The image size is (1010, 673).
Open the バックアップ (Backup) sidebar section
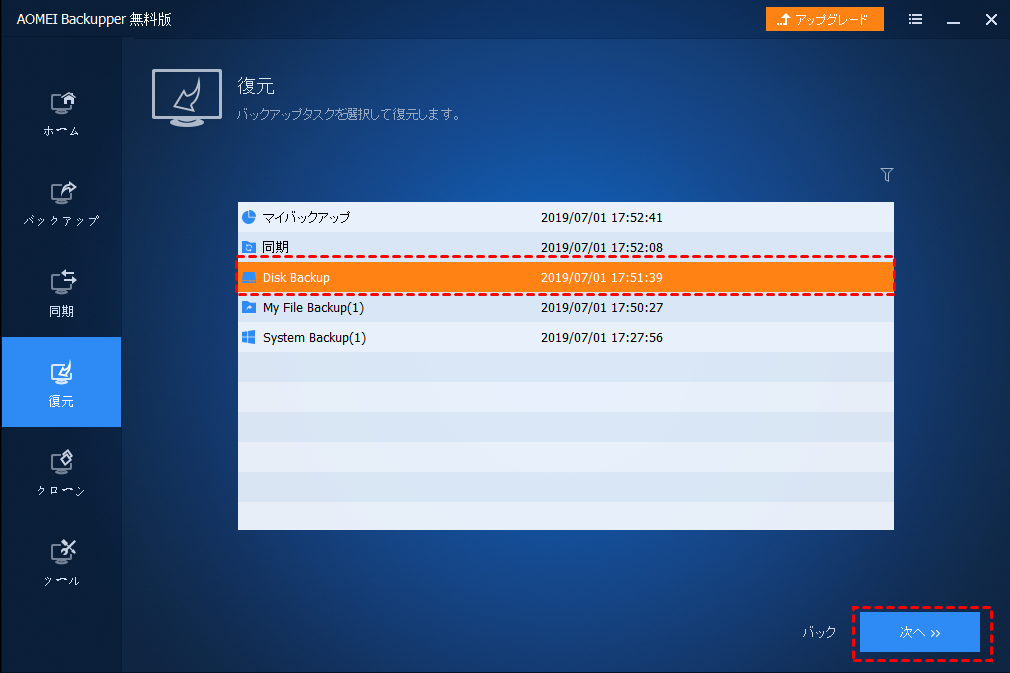61,204
